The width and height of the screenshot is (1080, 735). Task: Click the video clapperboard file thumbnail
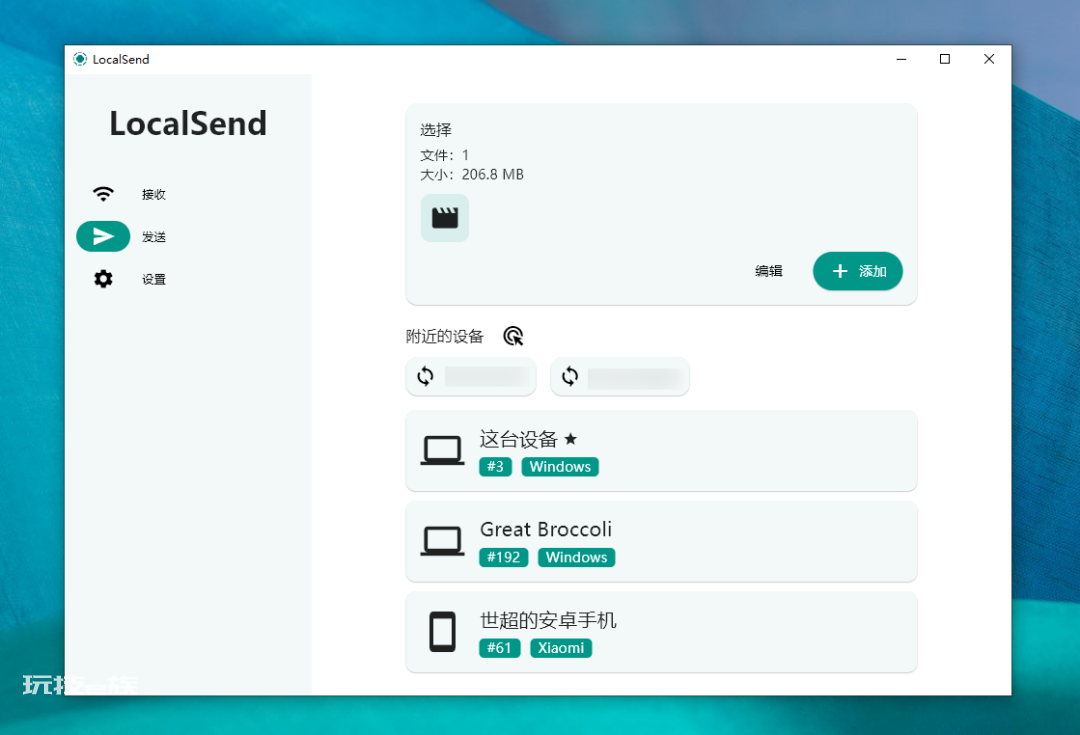point(445,218)
